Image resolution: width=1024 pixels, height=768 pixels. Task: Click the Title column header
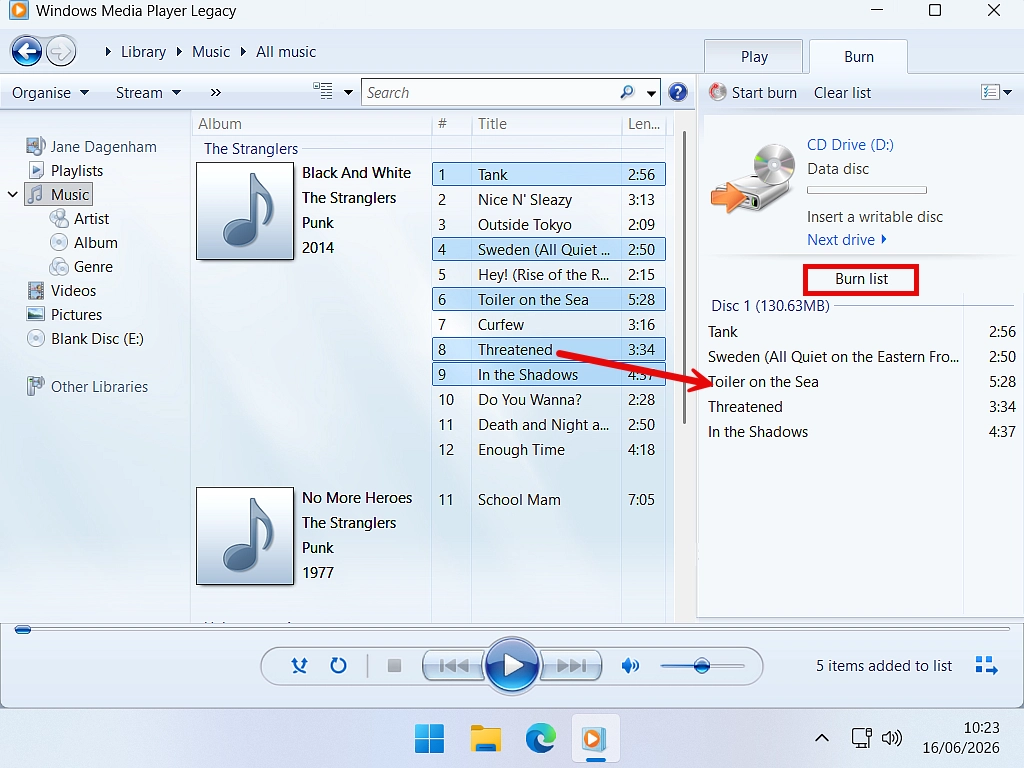[x=546, y=124]
